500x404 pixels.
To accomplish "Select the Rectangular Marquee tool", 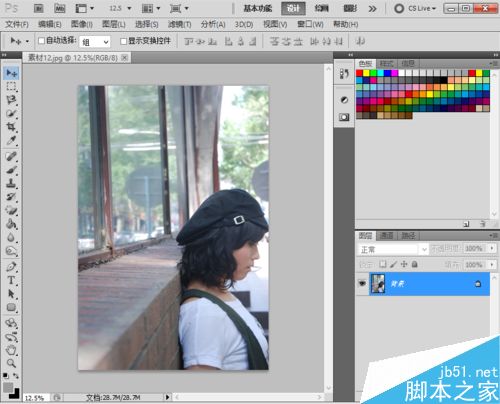I will tap(11, 86).
